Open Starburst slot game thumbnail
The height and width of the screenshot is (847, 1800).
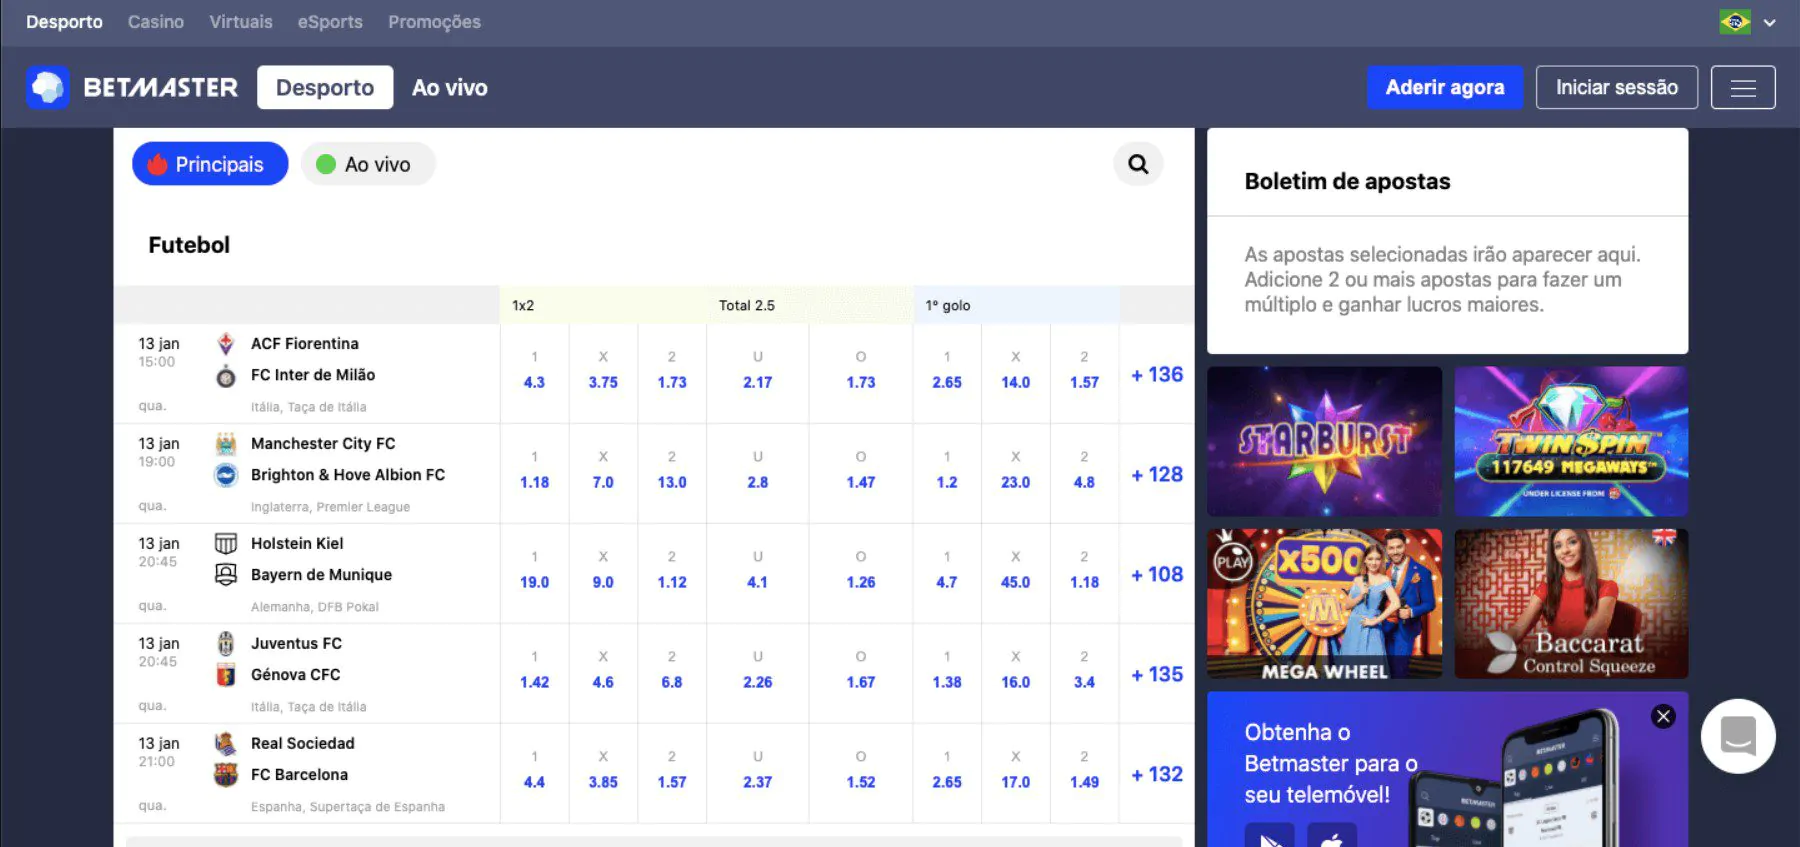(1325, 441)
